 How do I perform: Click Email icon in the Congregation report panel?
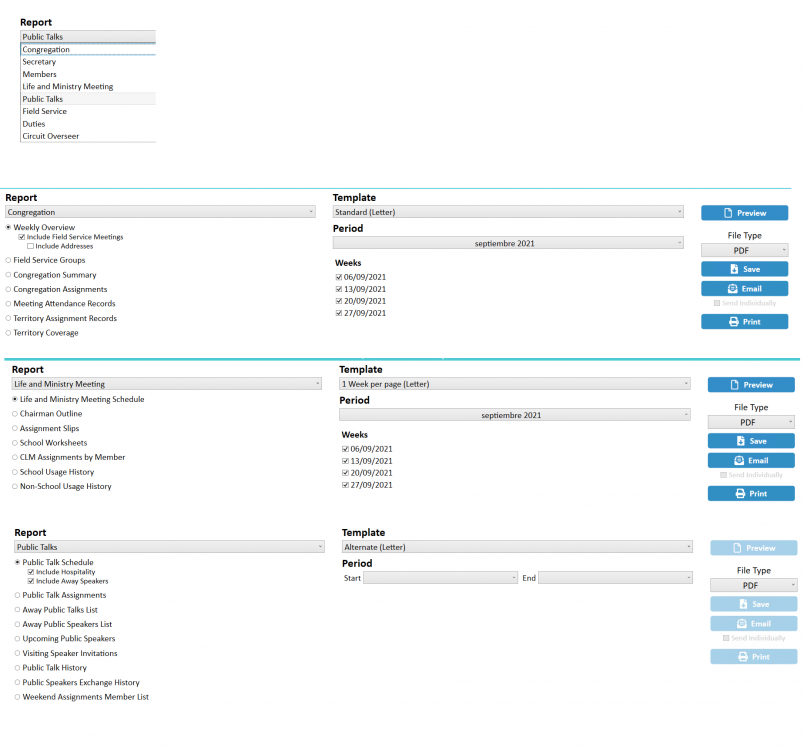[734, 289]
